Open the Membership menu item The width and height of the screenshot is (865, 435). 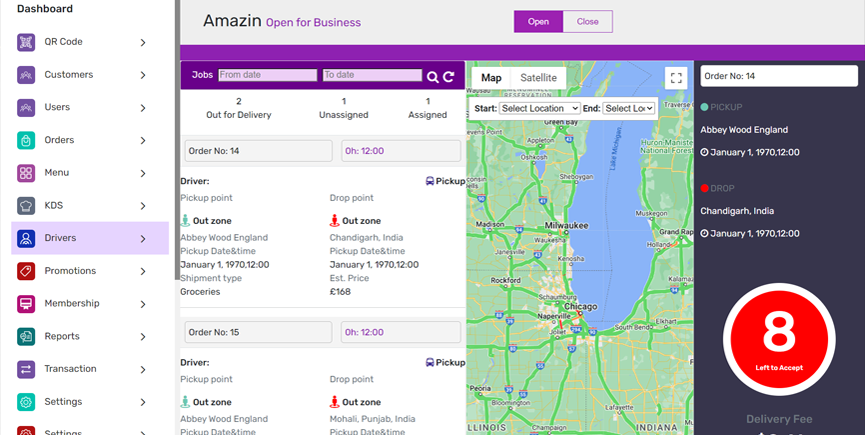tap(71, 304)
